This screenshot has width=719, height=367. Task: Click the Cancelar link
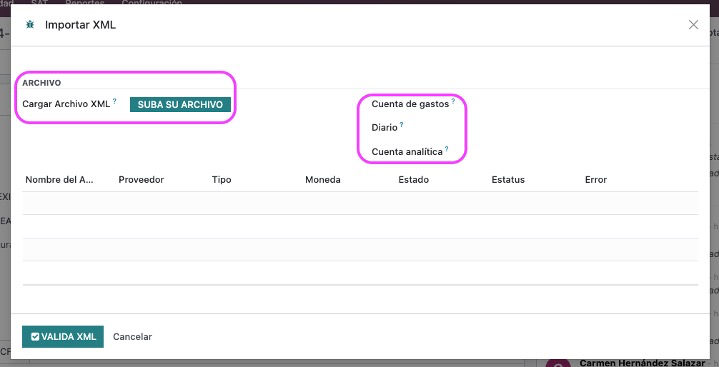(x=133, y=337)
